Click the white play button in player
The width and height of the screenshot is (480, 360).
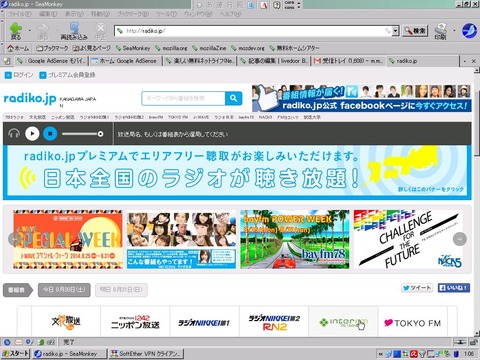coord(32,134)
